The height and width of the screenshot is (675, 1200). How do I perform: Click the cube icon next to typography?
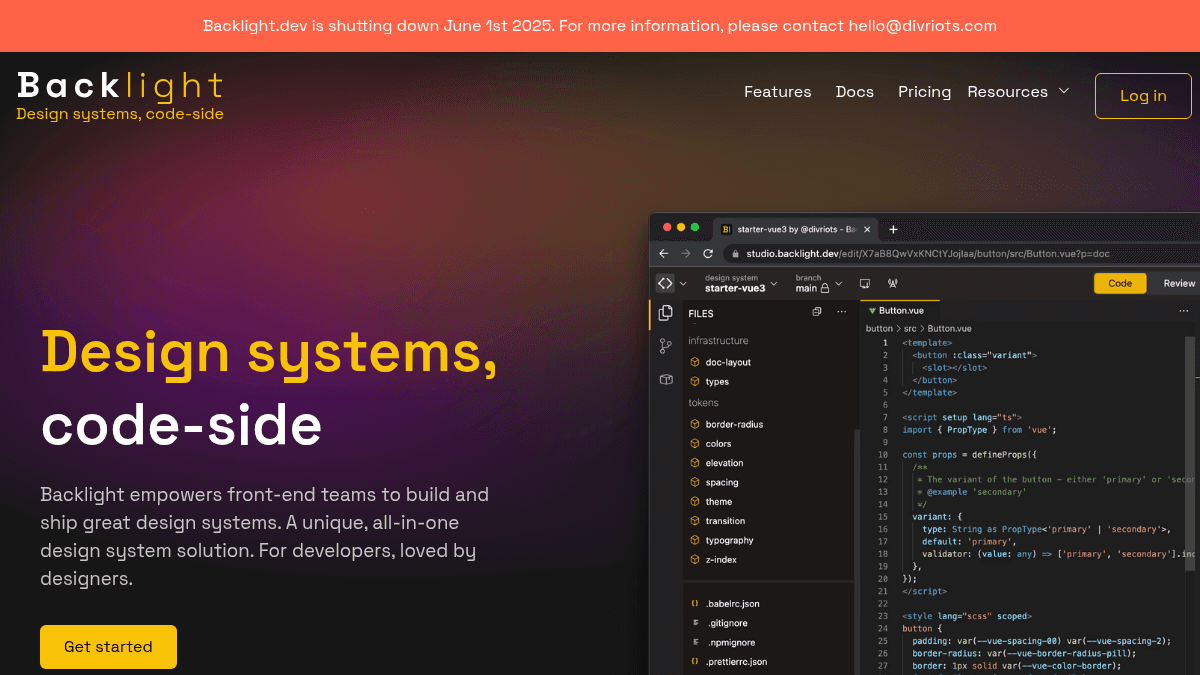tap(695, 540)
